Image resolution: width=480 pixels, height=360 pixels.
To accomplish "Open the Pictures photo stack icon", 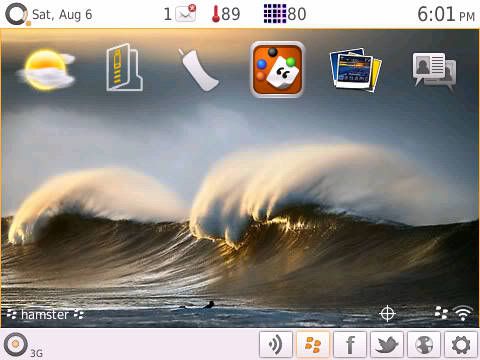I will [355, 69].
